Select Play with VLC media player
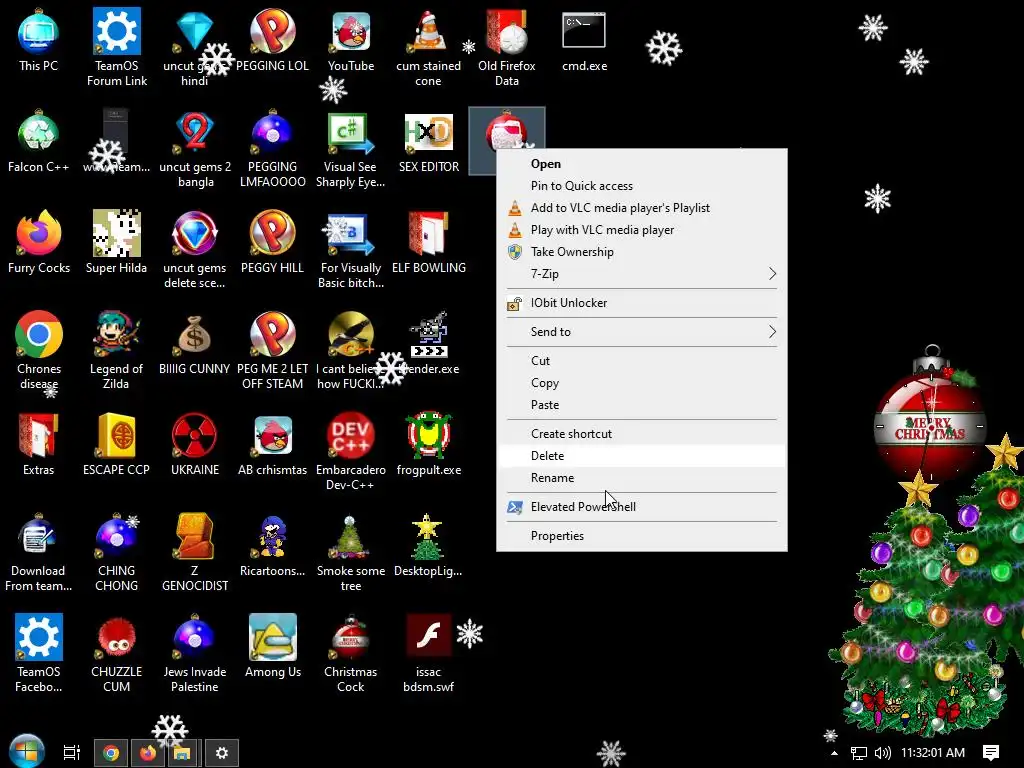This screenshot has height=768, width=1024. [x=641, y=230]
